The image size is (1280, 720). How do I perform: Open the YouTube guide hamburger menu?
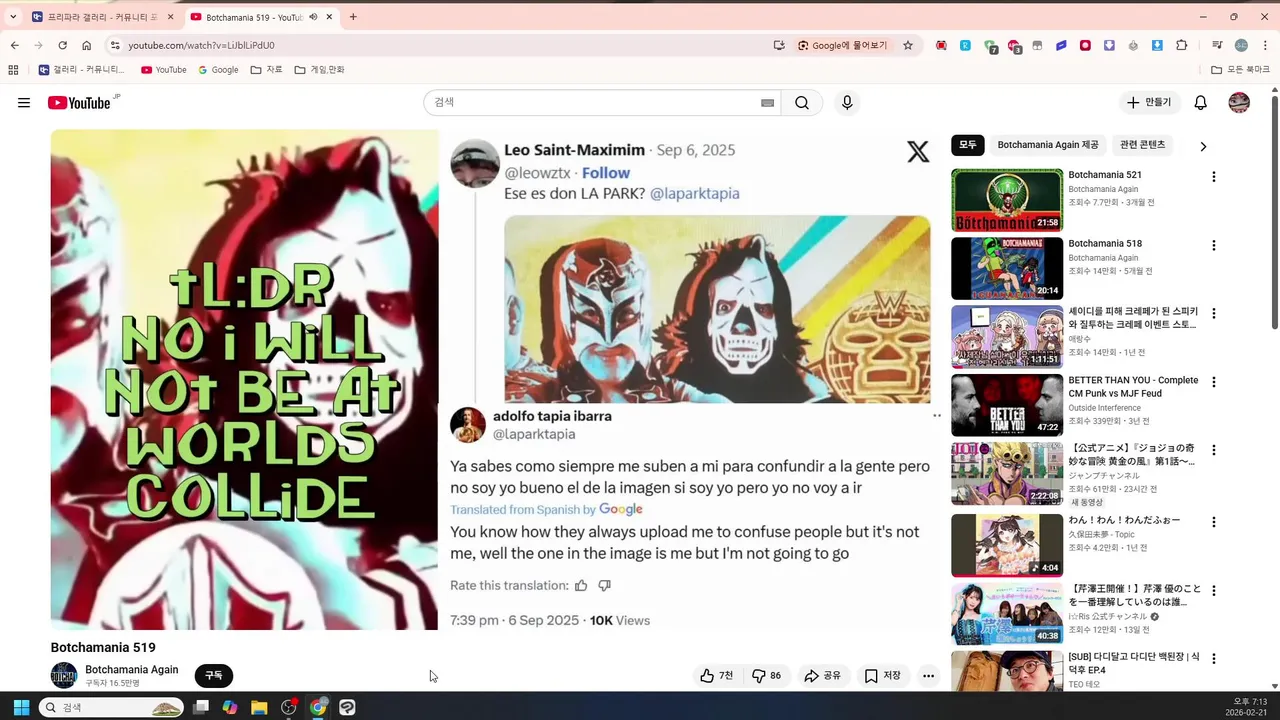coord(24,103)
